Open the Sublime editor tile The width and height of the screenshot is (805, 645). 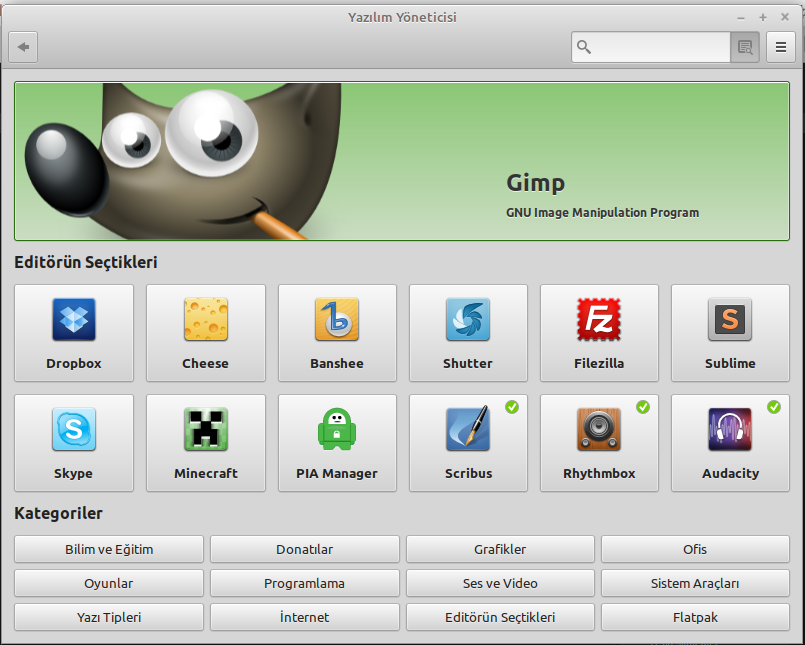(730, 333)
